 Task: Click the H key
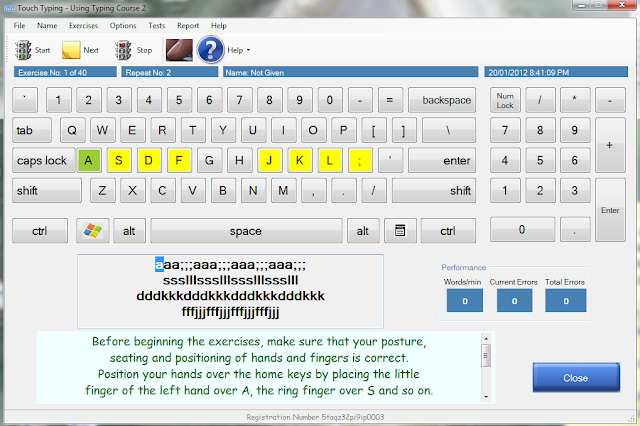tap(239, 160)
